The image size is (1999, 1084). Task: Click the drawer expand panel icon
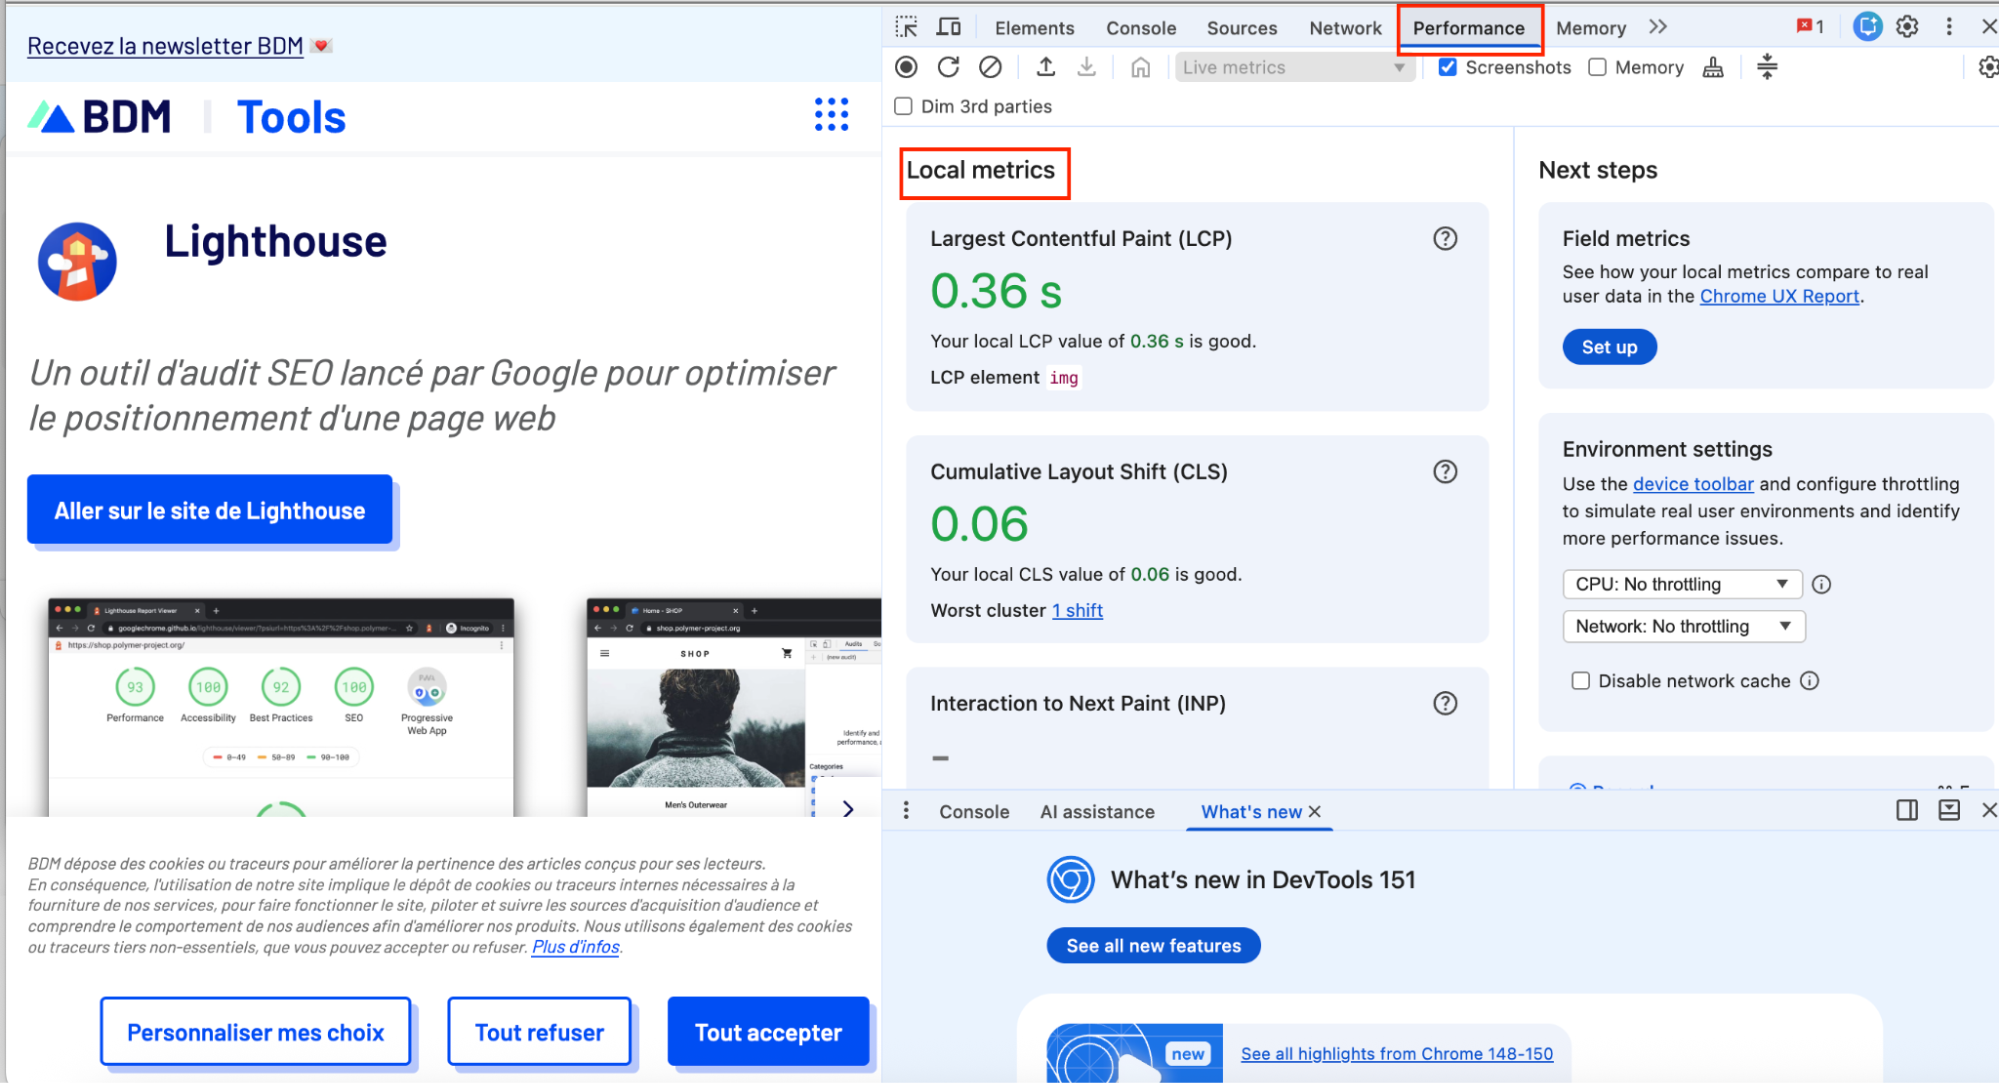click(x=1949, y=810)
